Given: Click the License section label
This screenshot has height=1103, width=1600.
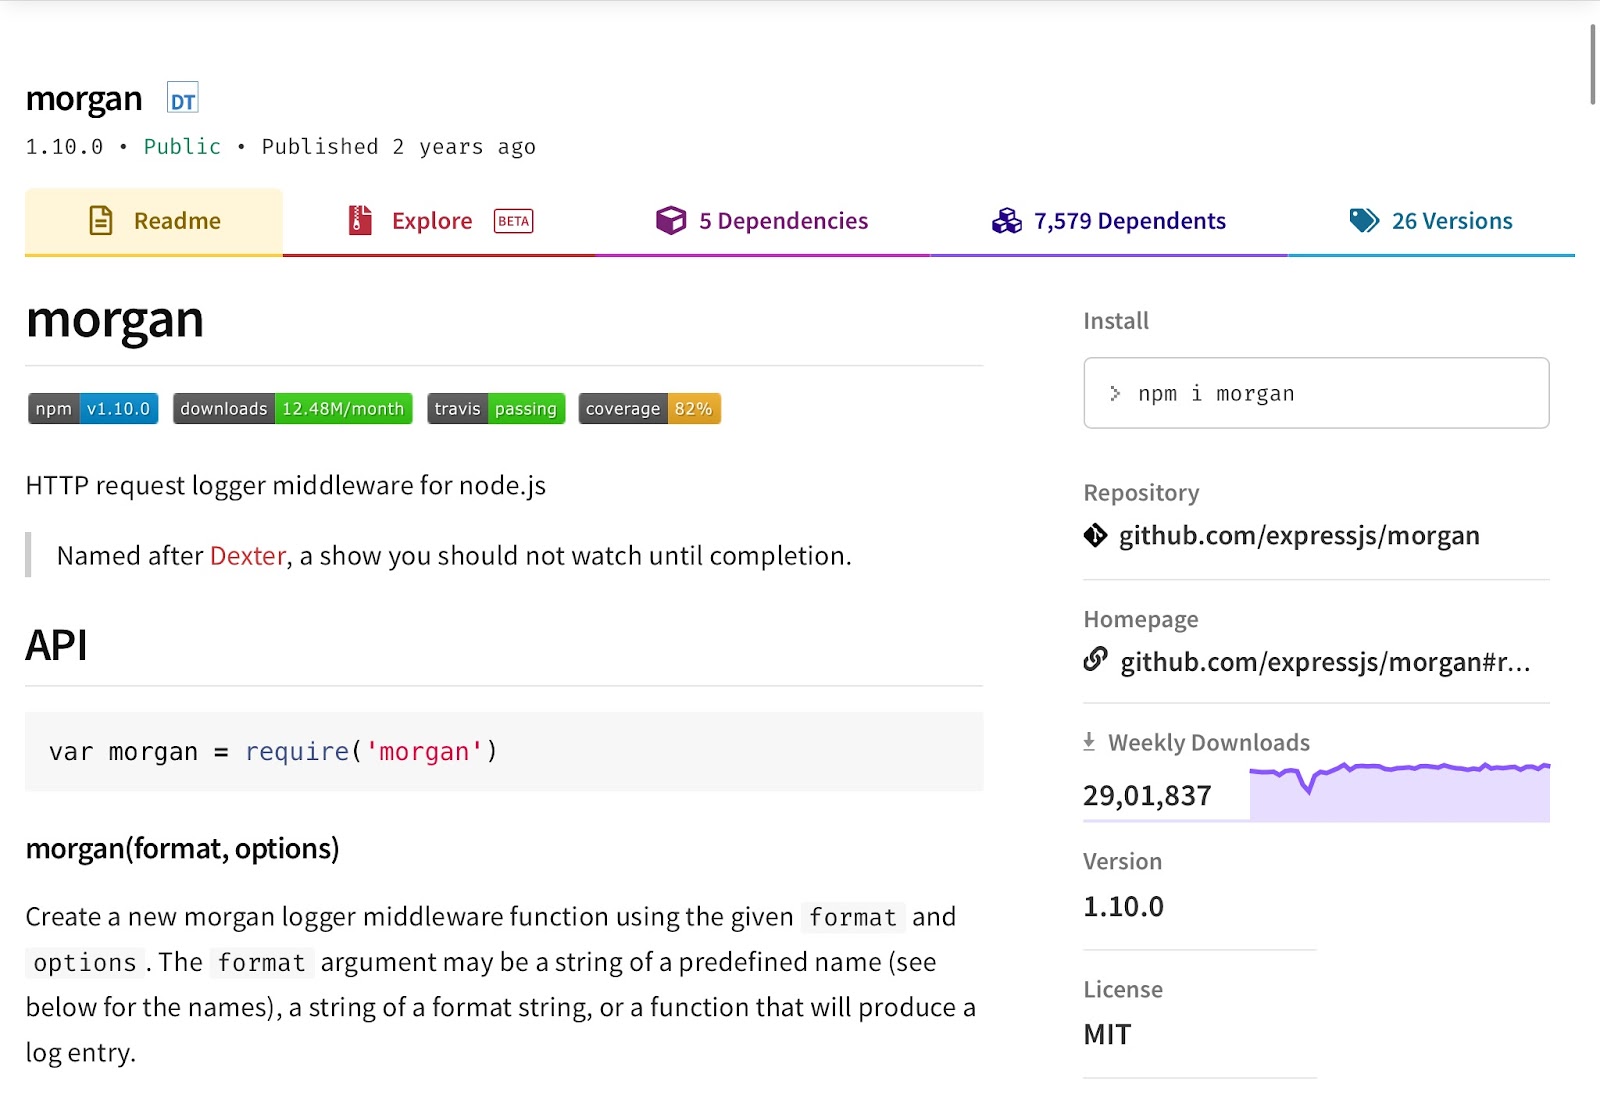Looking at the screenshot, I should 1123,990.
